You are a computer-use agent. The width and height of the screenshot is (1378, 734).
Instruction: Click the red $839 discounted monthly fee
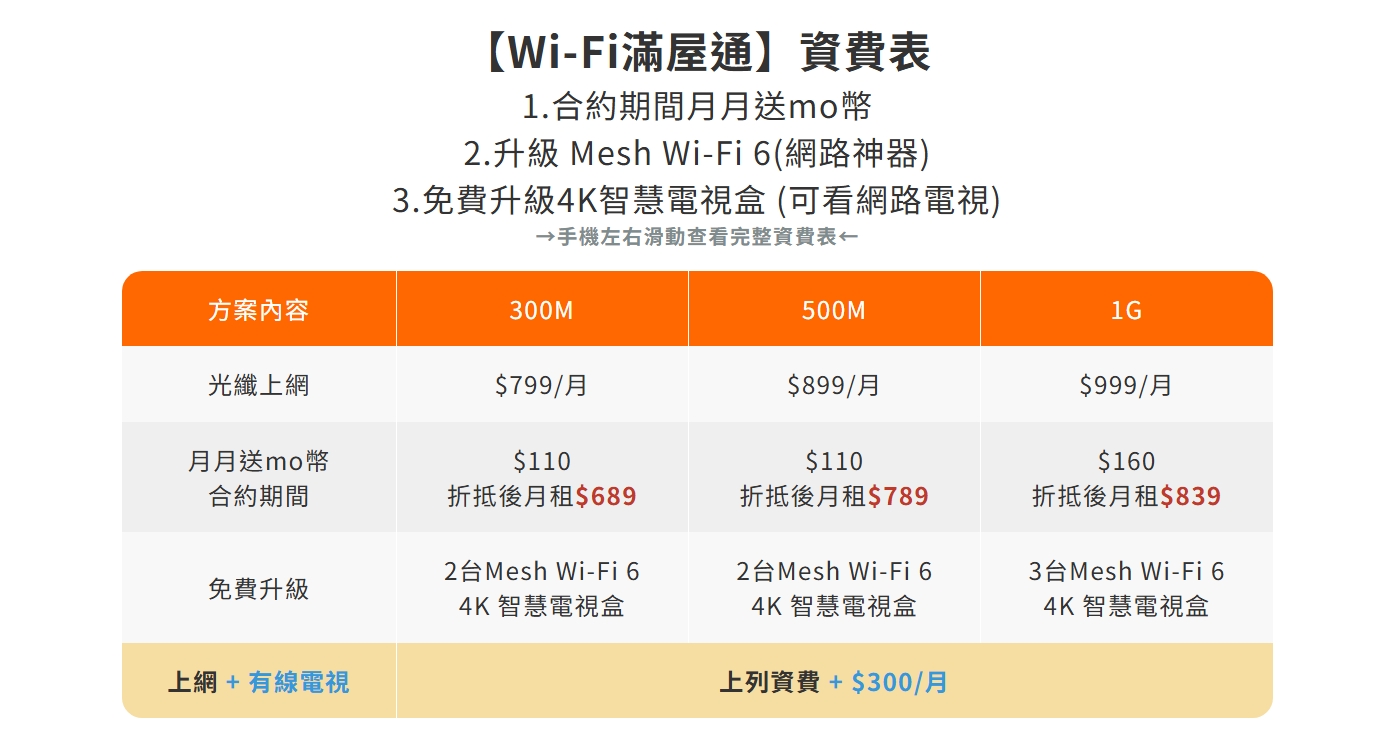click(x=1190, y=496)
